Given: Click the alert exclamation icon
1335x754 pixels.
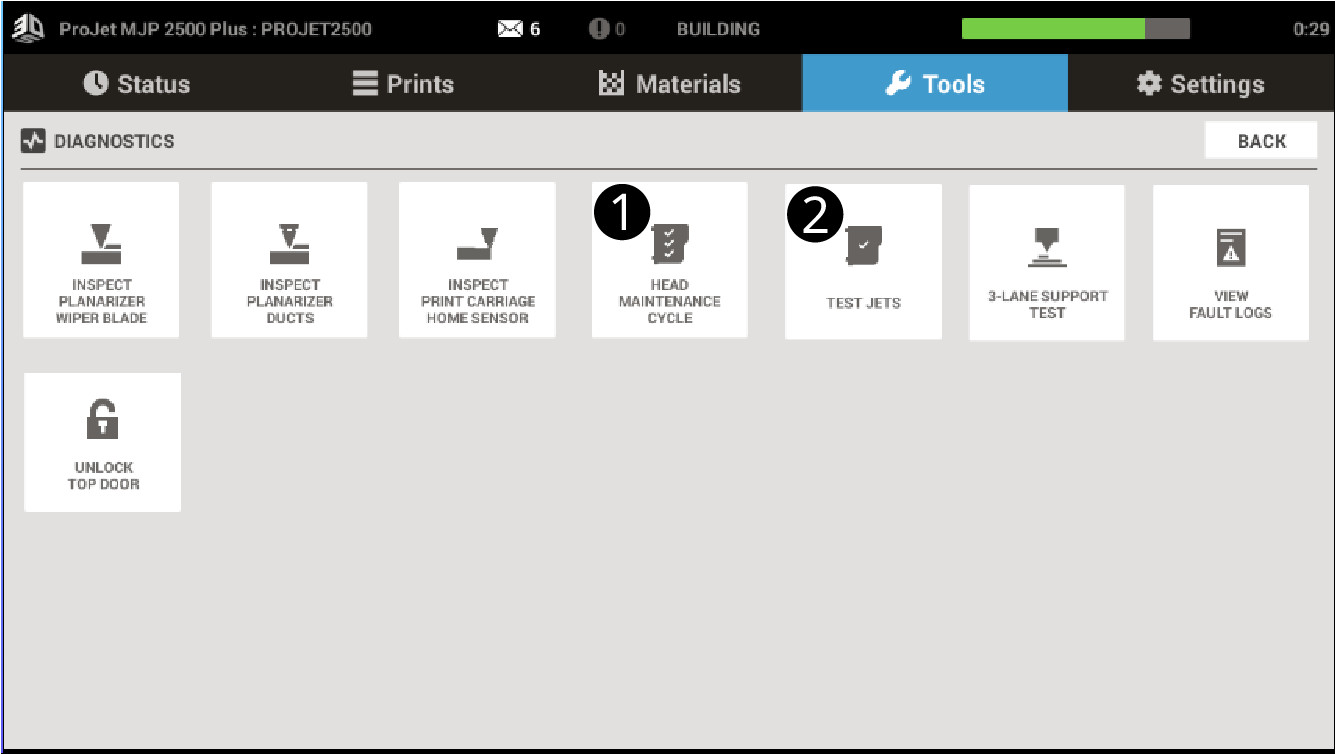Looking at the screenshot, I should (599, 29).
